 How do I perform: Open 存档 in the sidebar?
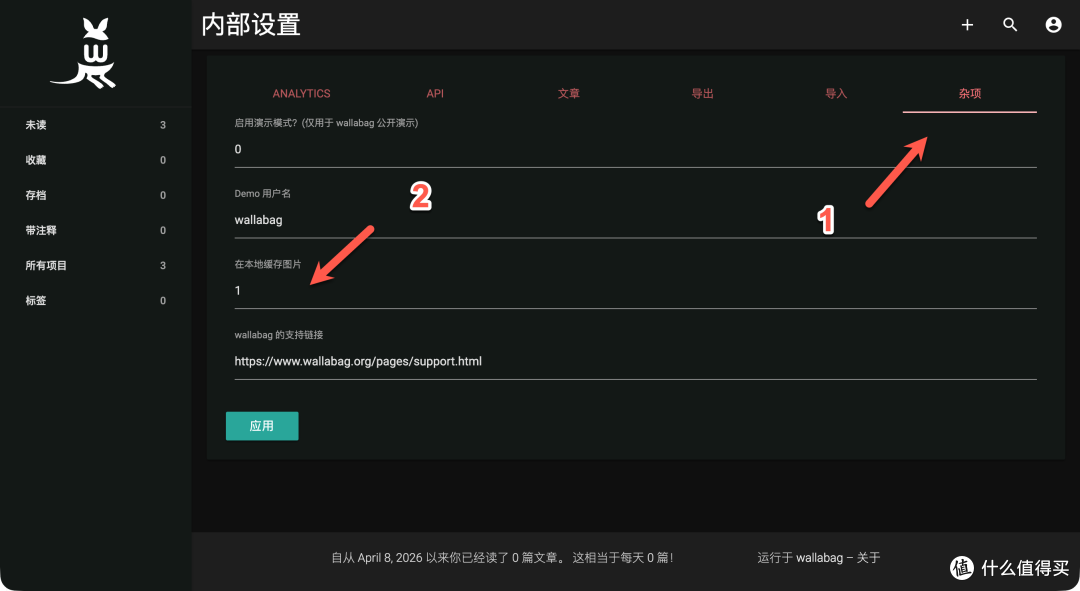tap(96, 195)
